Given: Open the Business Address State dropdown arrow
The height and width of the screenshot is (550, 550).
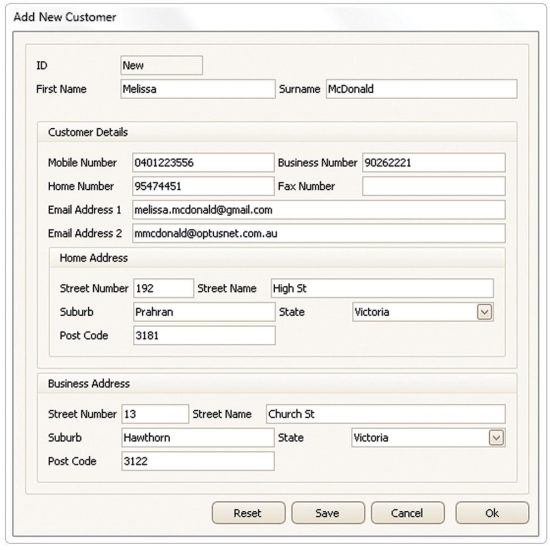Looking at the screenshot, I should (496, 437).
